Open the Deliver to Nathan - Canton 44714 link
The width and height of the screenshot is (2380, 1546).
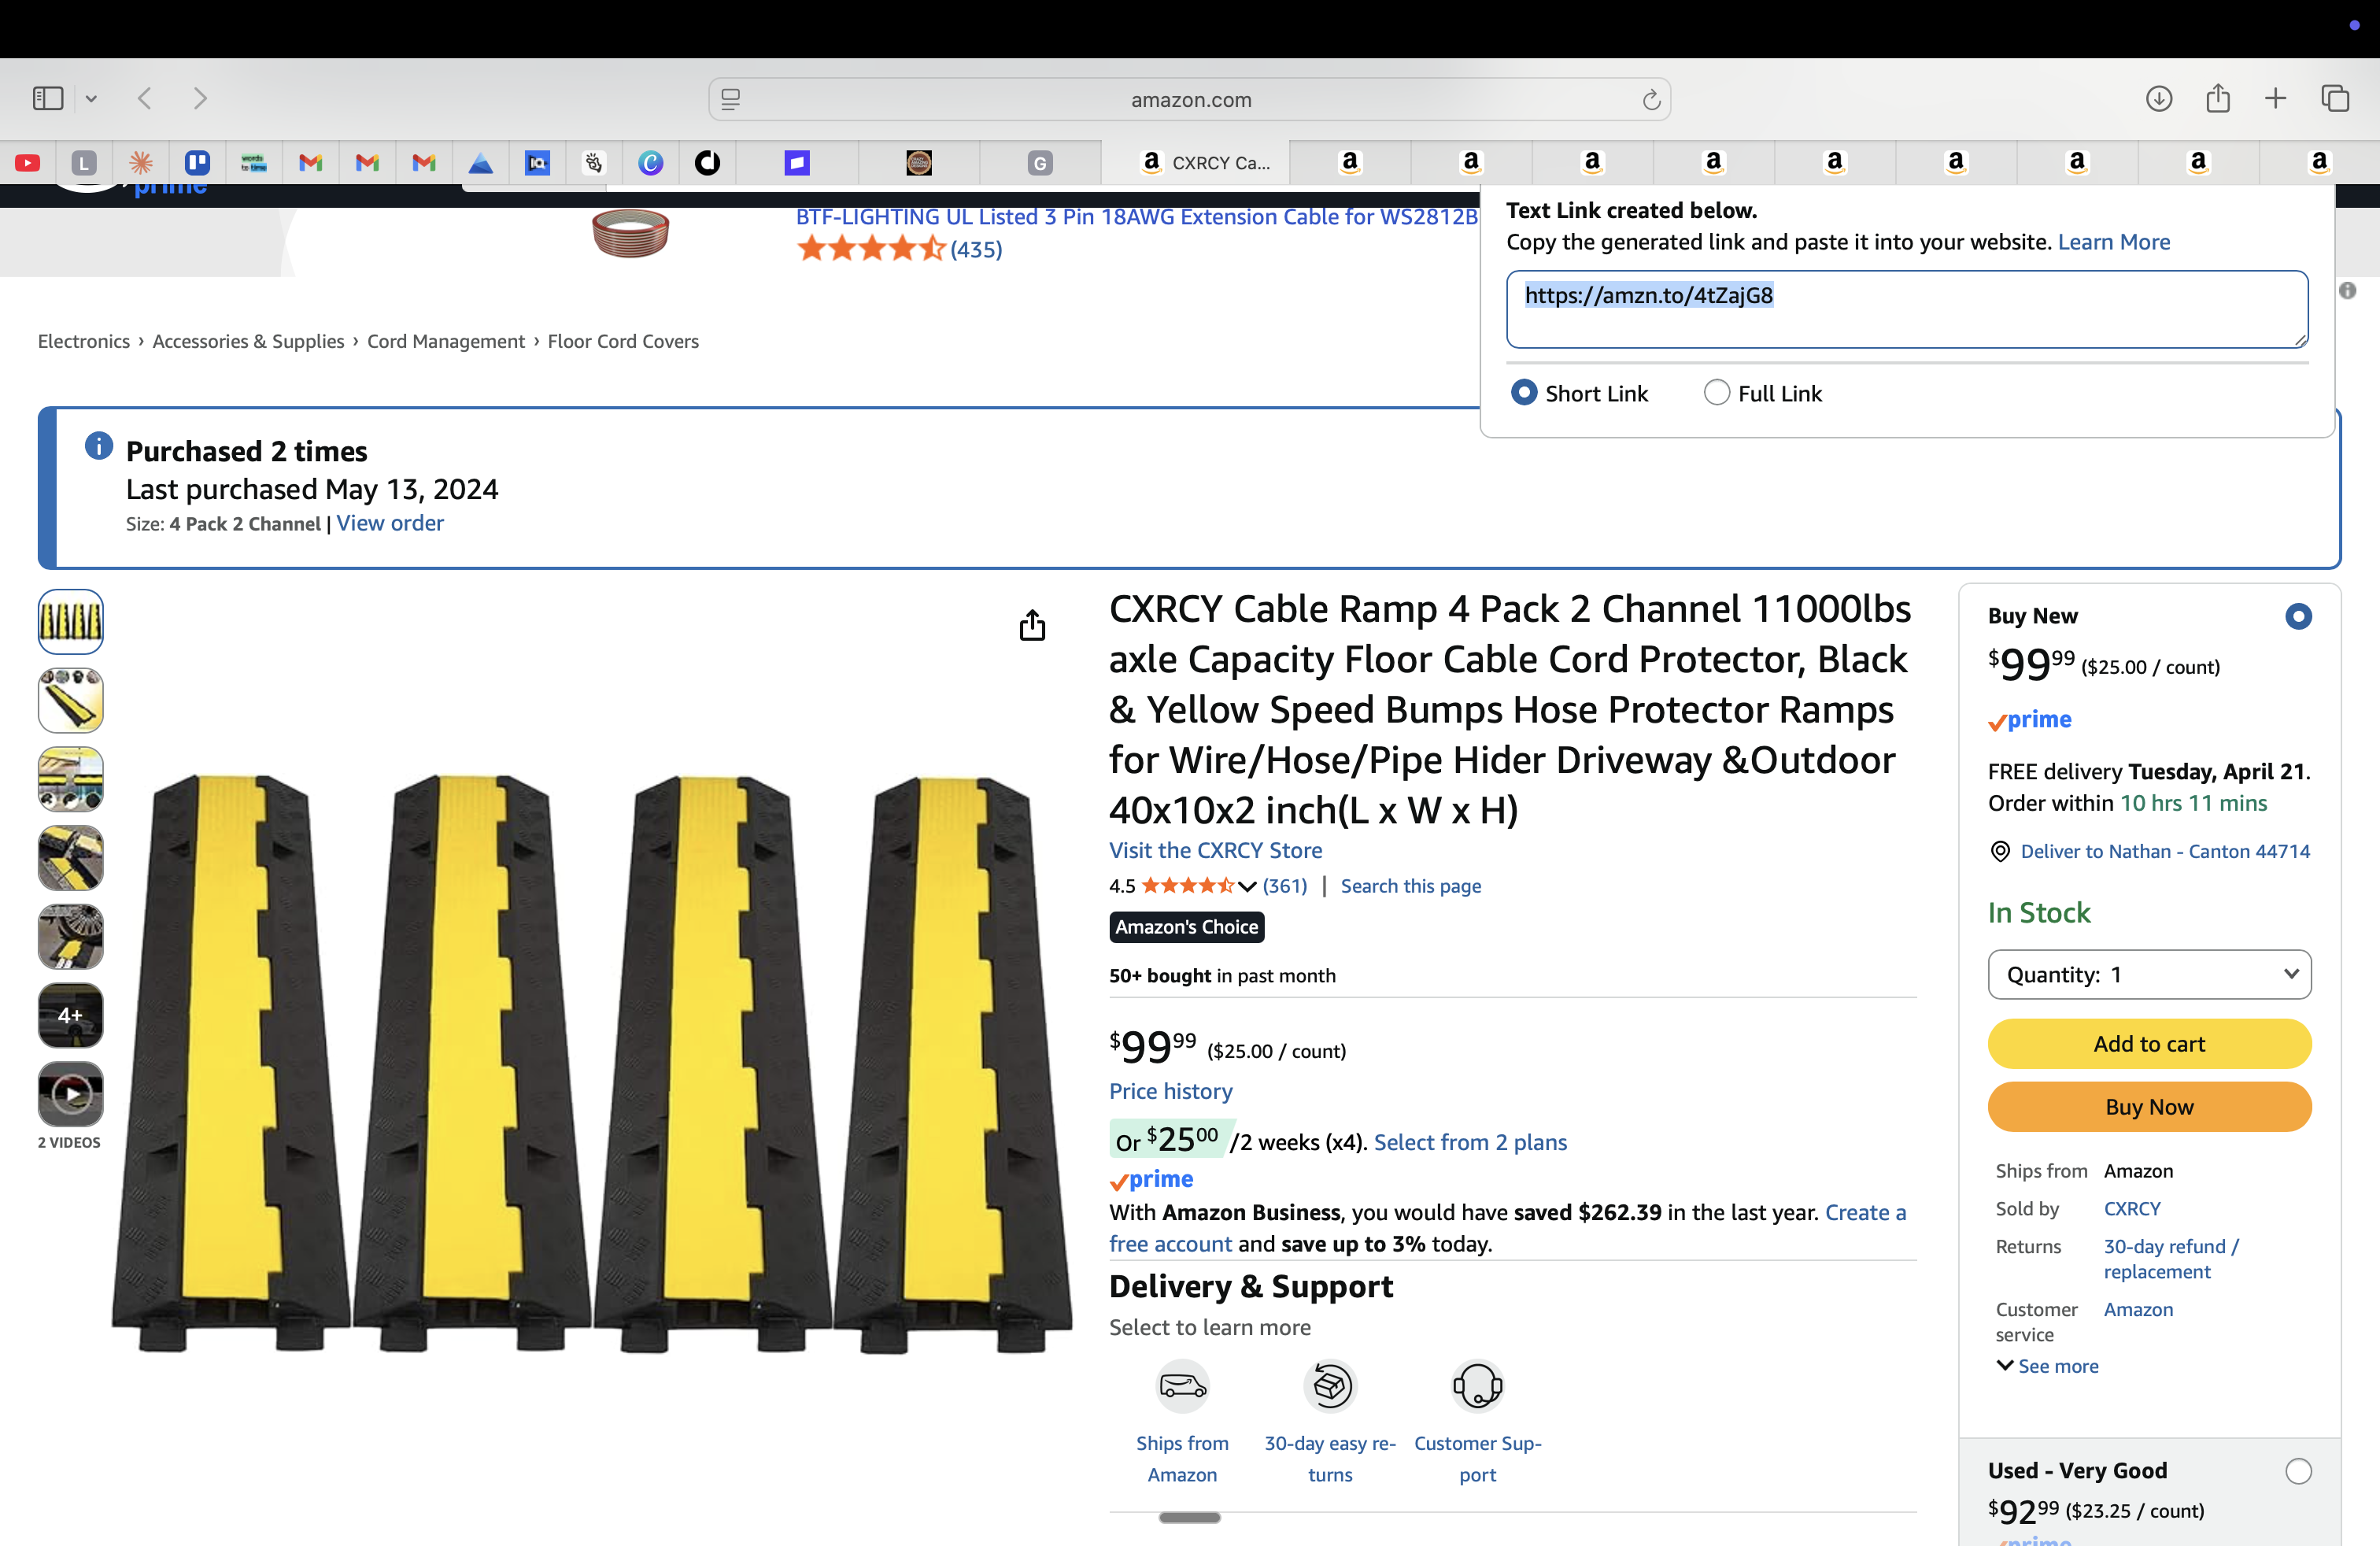(2165, 851)
